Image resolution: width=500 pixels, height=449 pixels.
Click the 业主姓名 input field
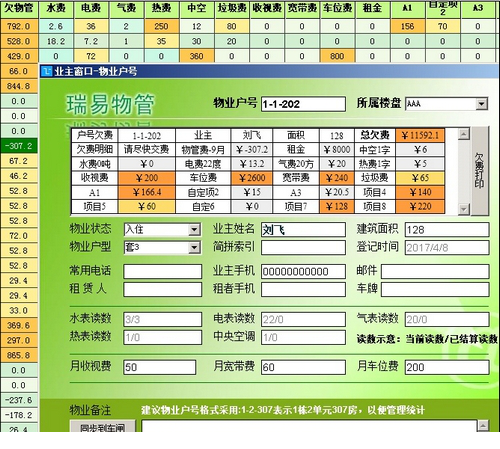(x=303, y=230)
